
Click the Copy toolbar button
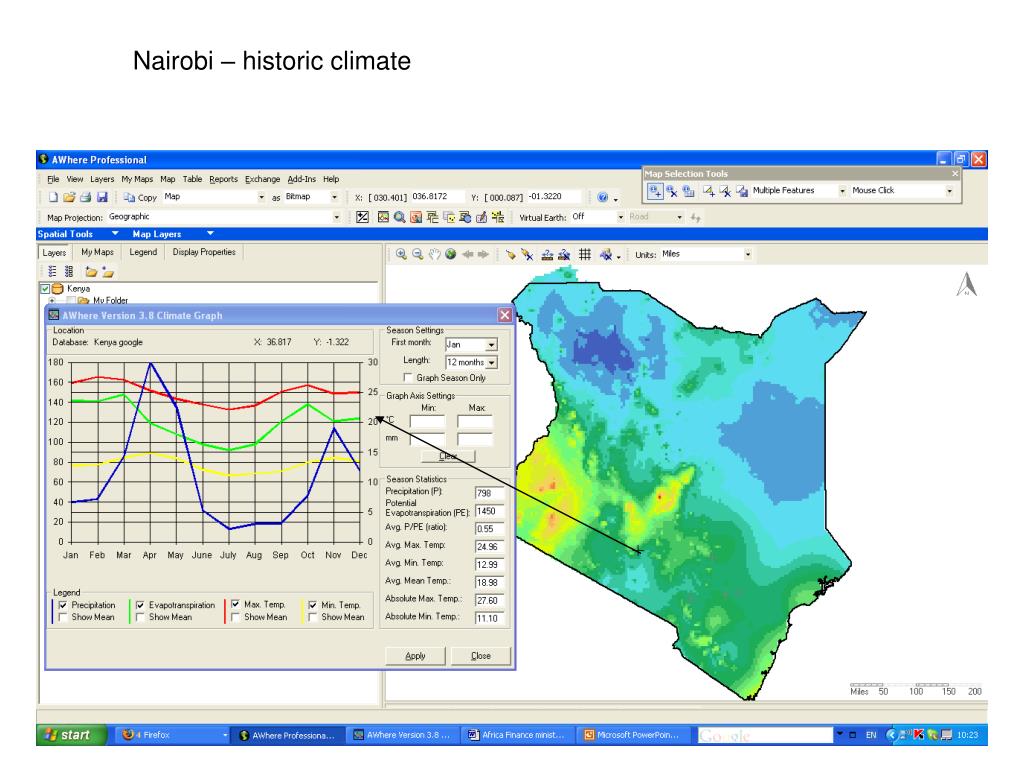[x=140, y=197]
